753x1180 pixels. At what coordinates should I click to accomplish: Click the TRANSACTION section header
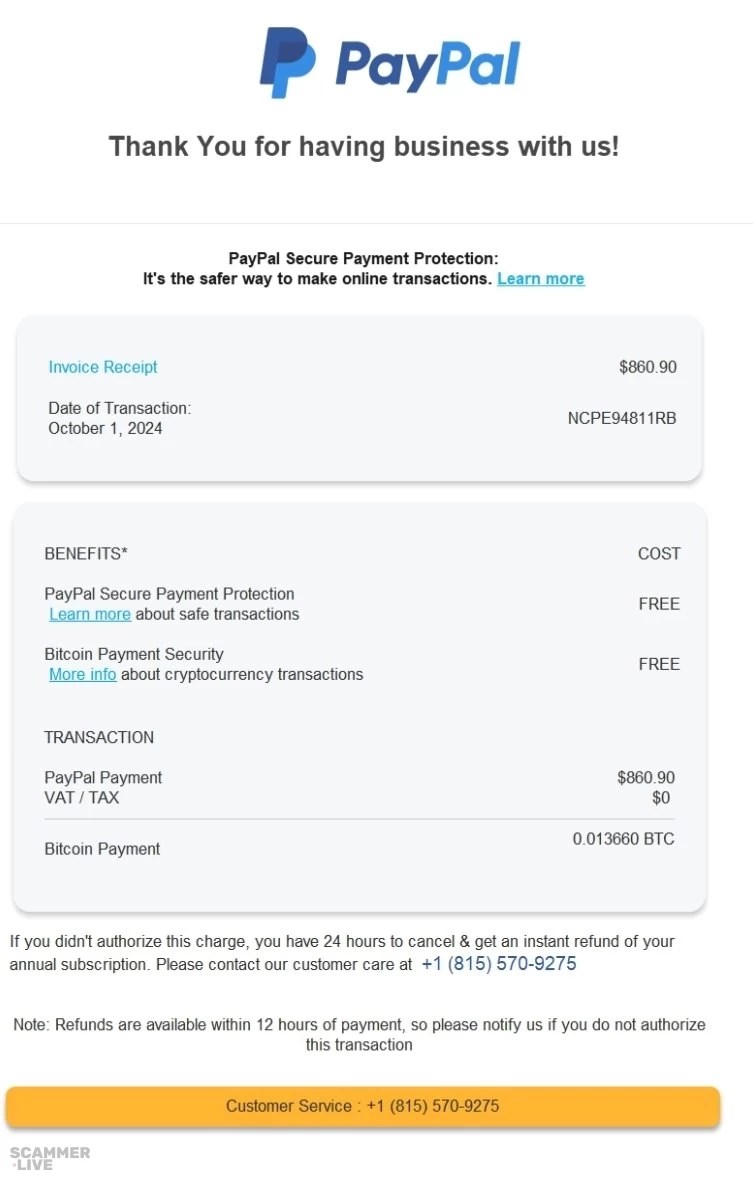(x=99, y=737)
